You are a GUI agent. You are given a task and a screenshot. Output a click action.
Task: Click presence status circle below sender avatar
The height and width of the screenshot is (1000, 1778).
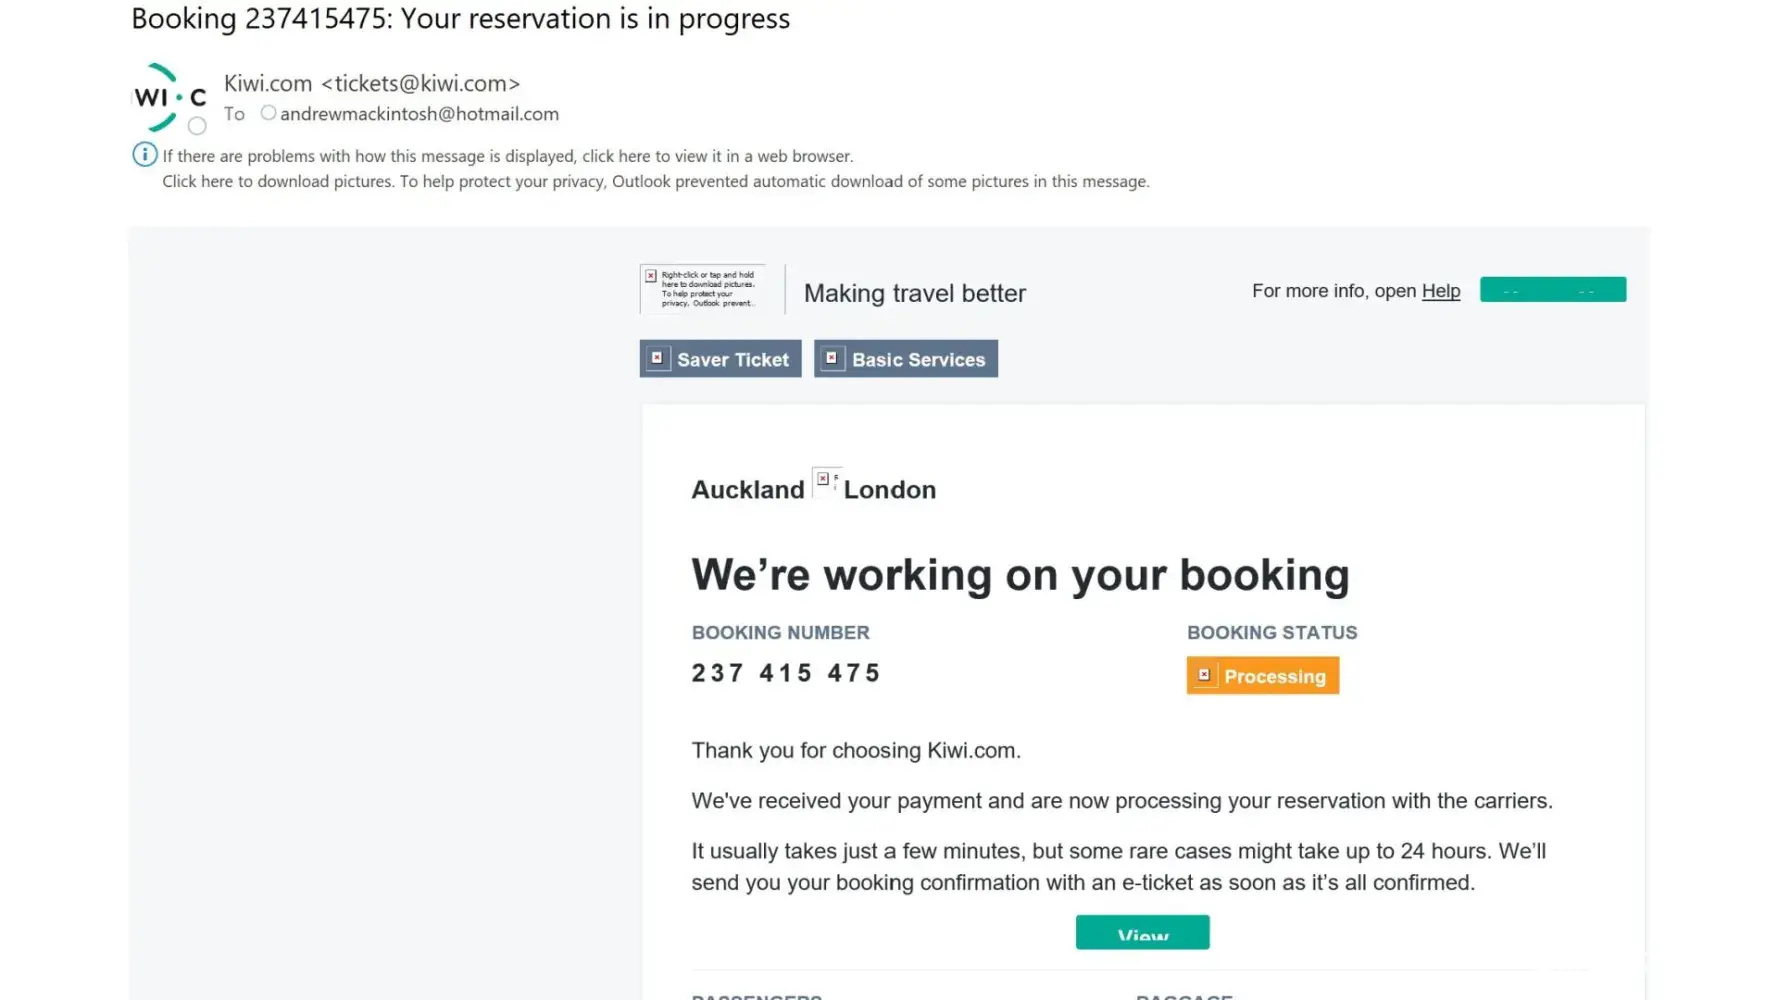click(198, 126)
